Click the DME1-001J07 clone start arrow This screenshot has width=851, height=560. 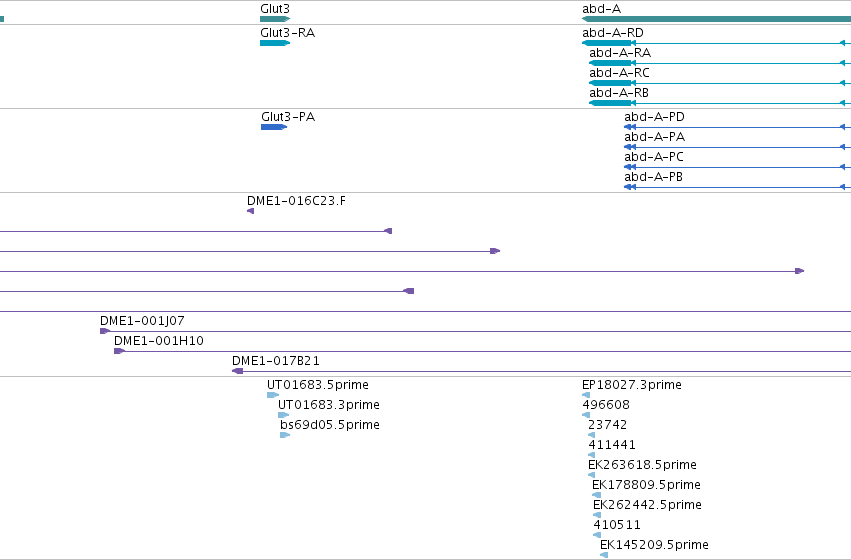(105, 331)
